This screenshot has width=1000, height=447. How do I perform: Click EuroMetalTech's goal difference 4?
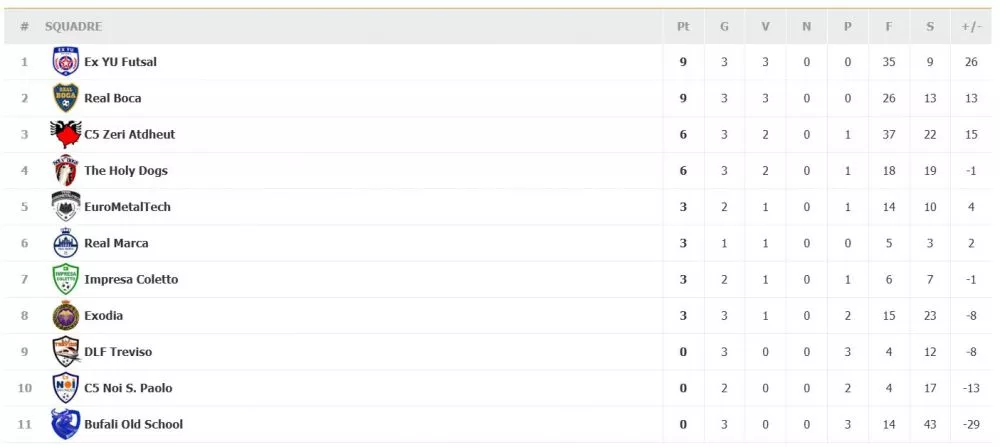pos(971,207)
